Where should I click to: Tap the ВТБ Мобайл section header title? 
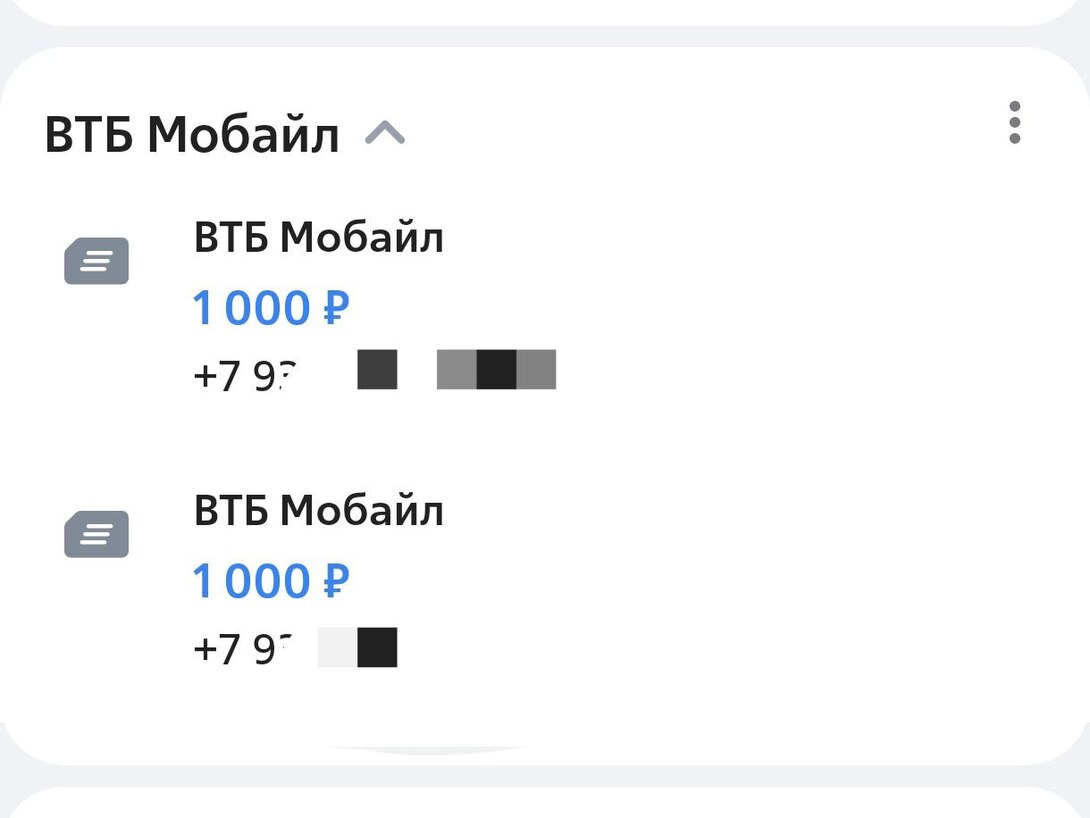(192, 135)
